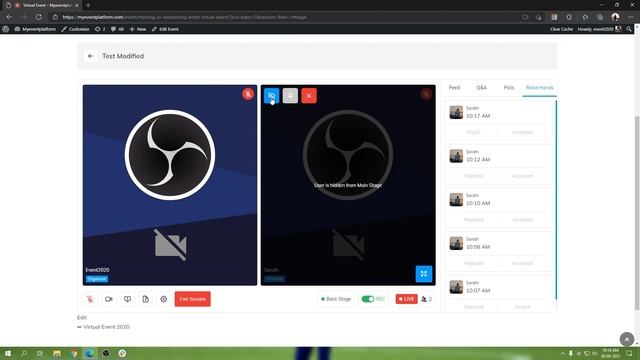Click the 10:08 AM timestamp text
640x360 pixels.
(478, 247)
